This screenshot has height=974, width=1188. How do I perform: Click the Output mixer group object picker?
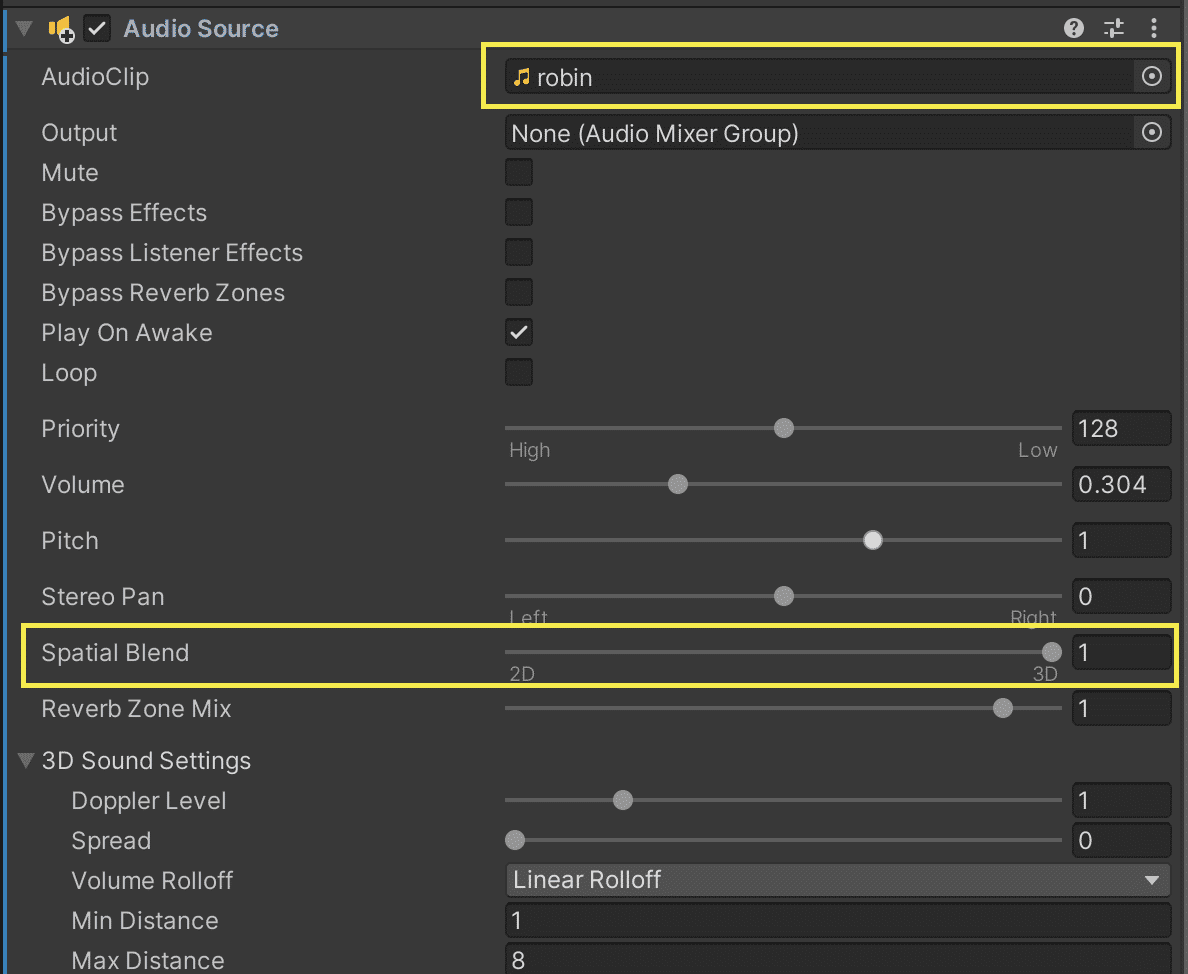(1152, 133)
